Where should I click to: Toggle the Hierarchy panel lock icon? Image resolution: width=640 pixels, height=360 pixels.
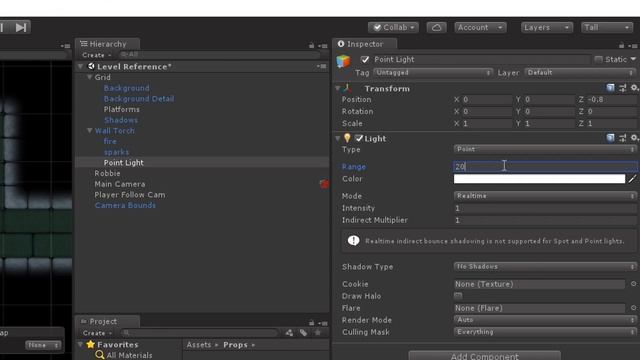[311, 45]
